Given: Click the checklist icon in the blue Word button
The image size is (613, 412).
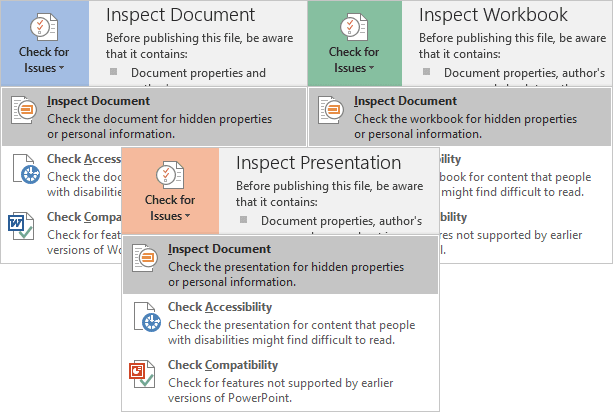Looking at the screenshot, I should pyautogui.click(x=44, y=27).
